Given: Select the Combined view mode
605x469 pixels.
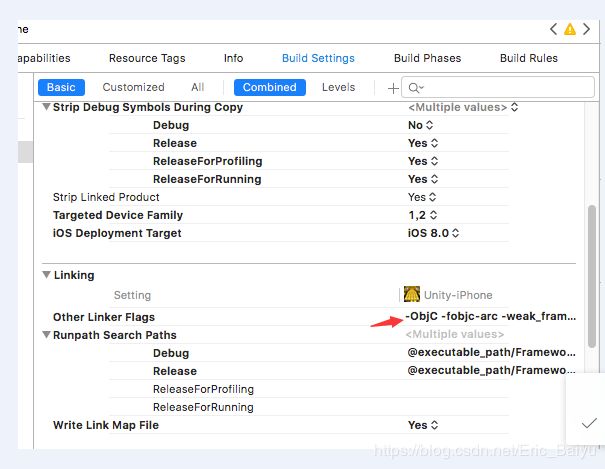Looking at the screenshot, I should tap(269, 87).
